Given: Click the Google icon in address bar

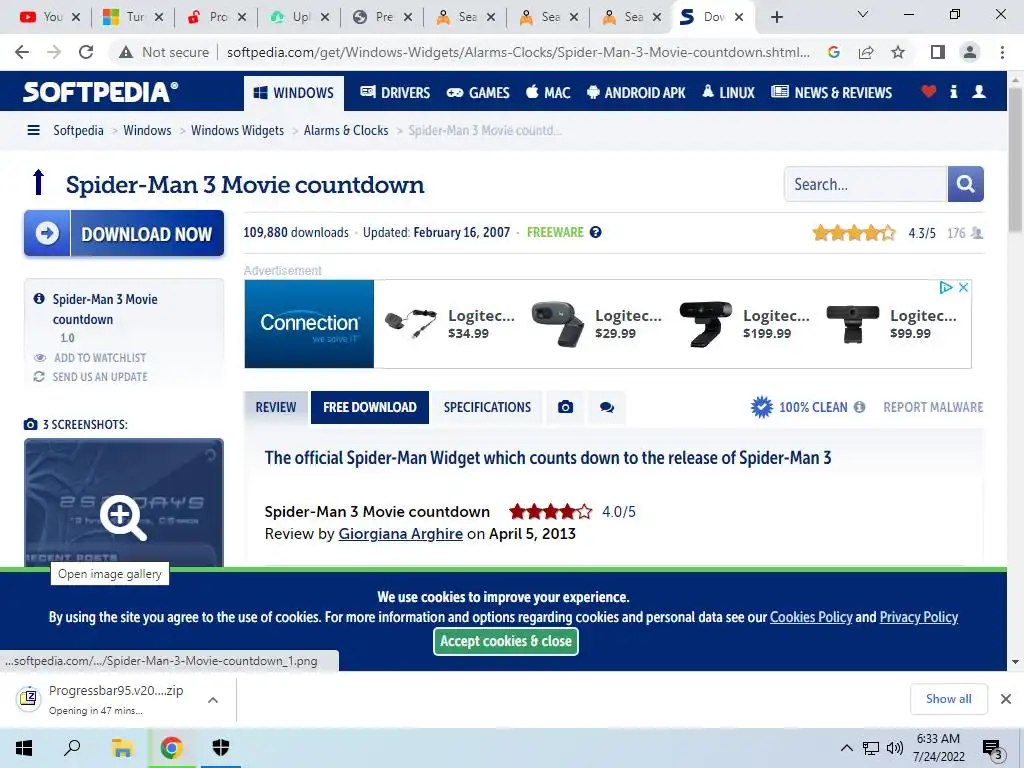Looking at the screenshot, I should click(834, 52).
